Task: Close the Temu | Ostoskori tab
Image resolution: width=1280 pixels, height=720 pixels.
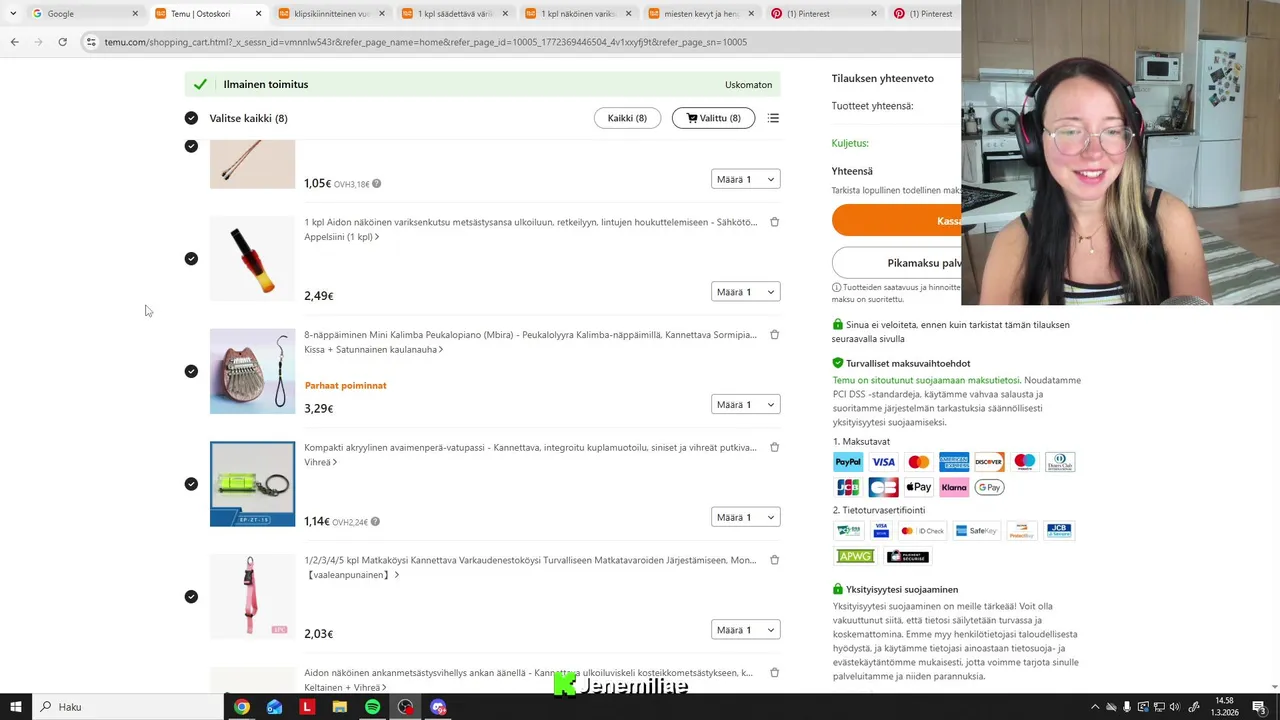Action: (x=258, y=14)
